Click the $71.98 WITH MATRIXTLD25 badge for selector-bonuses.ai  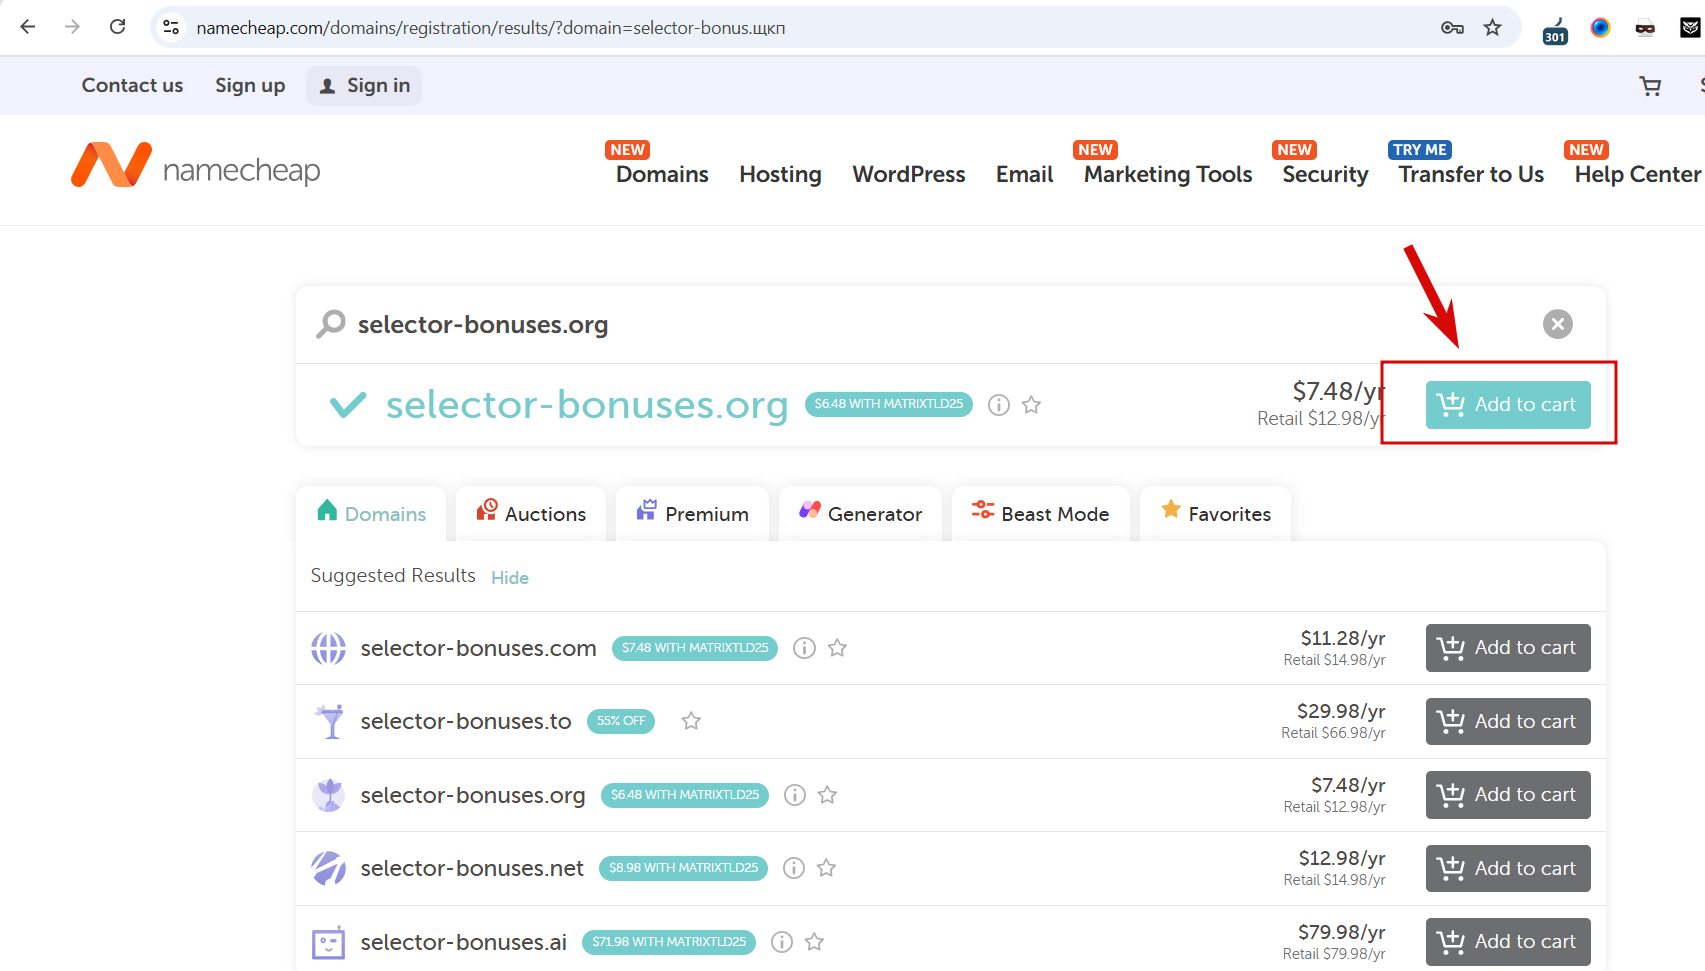click(669, 942)
